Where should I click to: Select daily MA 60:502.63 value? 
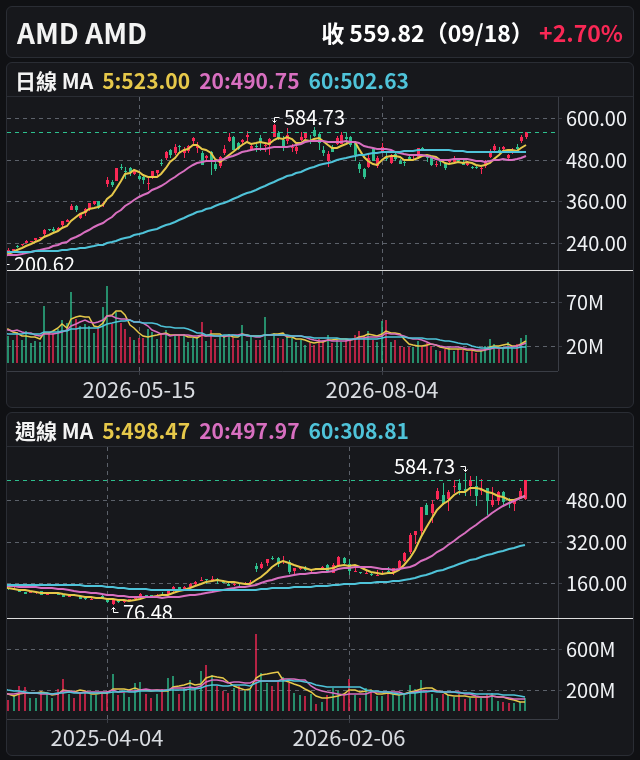click(x=358, y=81)
